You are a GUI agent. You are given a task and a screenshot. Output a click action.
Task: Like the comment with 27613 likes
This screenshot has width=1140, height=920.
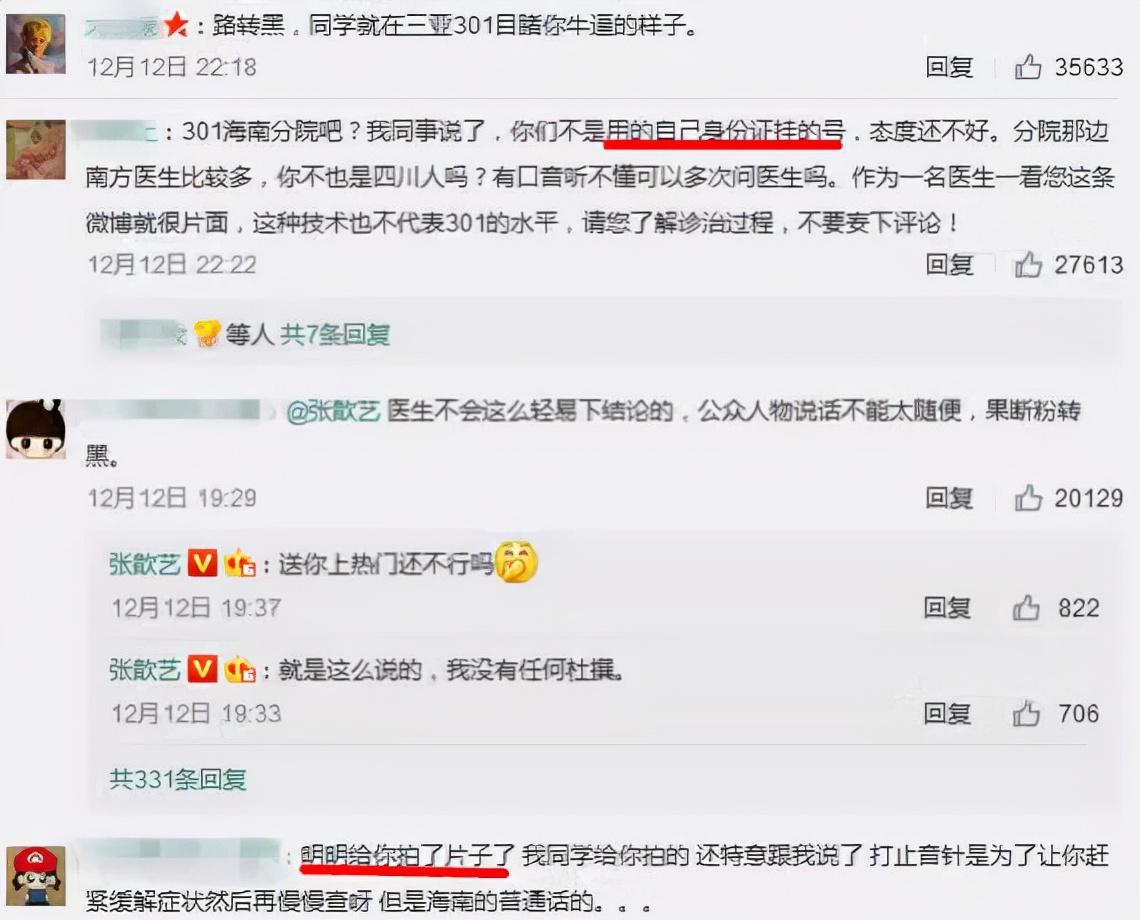[1028, 265]
